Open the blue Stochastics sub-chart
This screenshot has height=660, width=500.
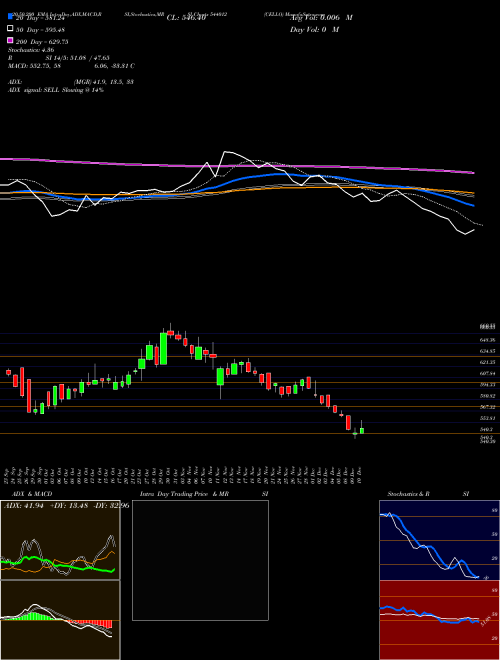tap(439, 540)
